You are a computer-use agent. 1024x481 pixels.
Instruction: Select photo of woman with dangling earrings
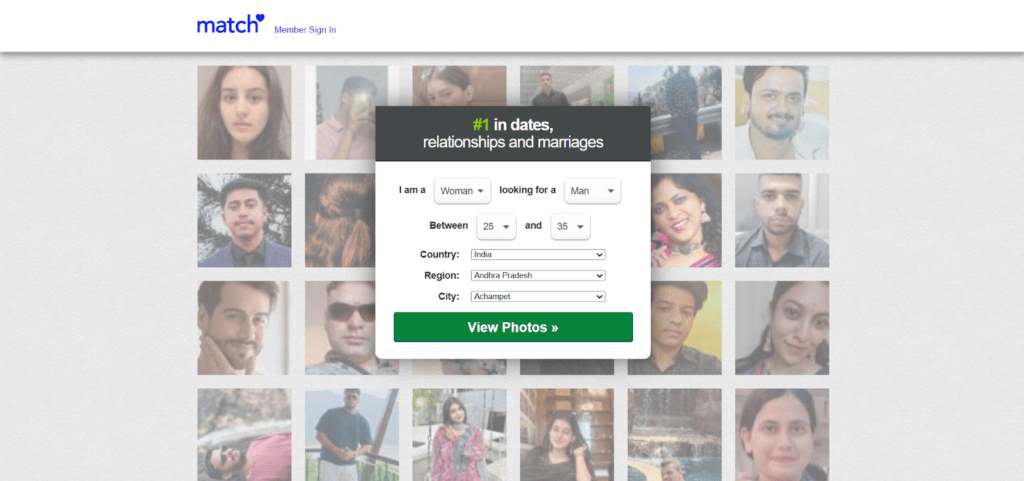click(782, 328)
